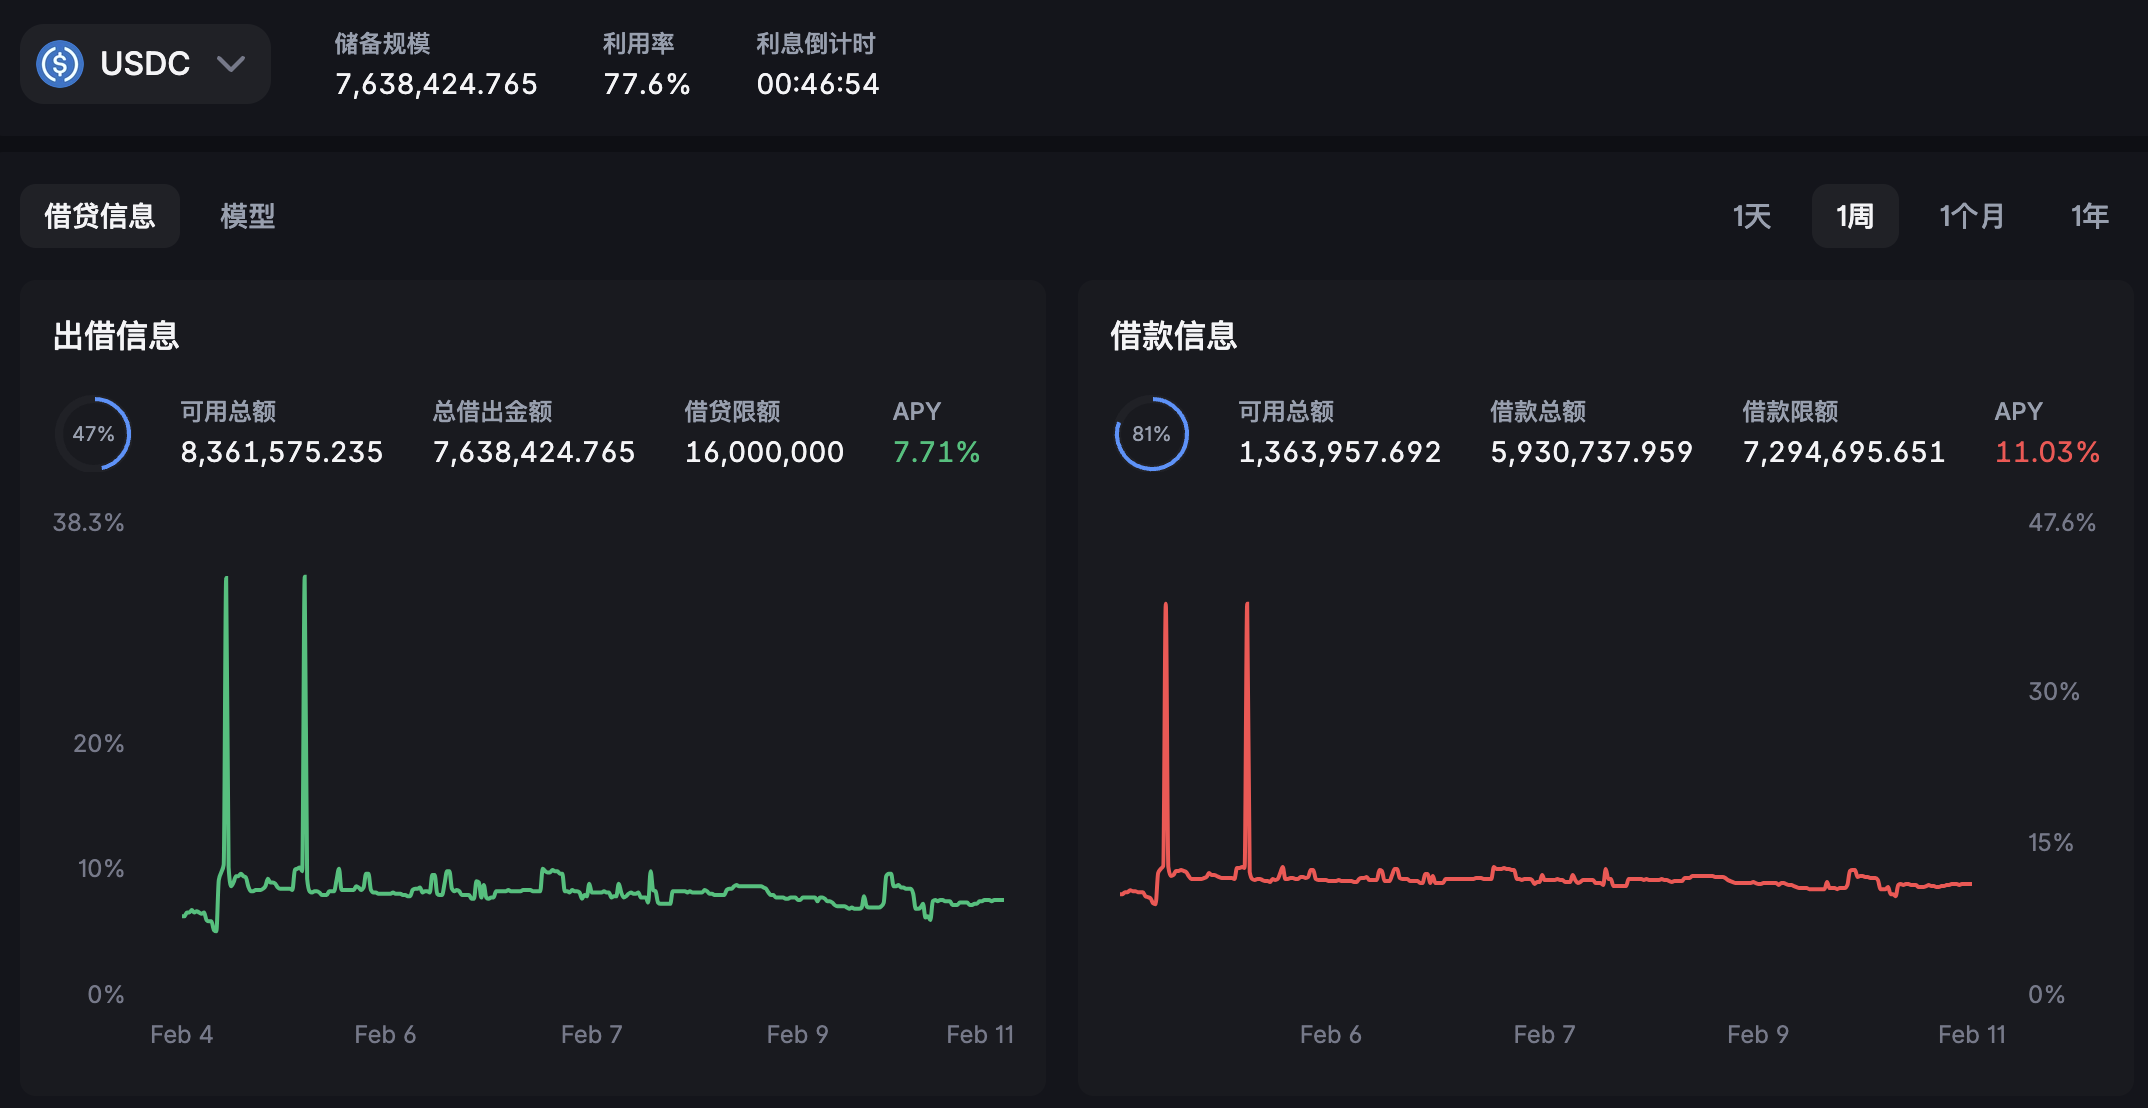The height and width of the screenshot is (1108, 2148).
Task: Switch to the 借贷信息 tab
Action: tap(100, 216)
